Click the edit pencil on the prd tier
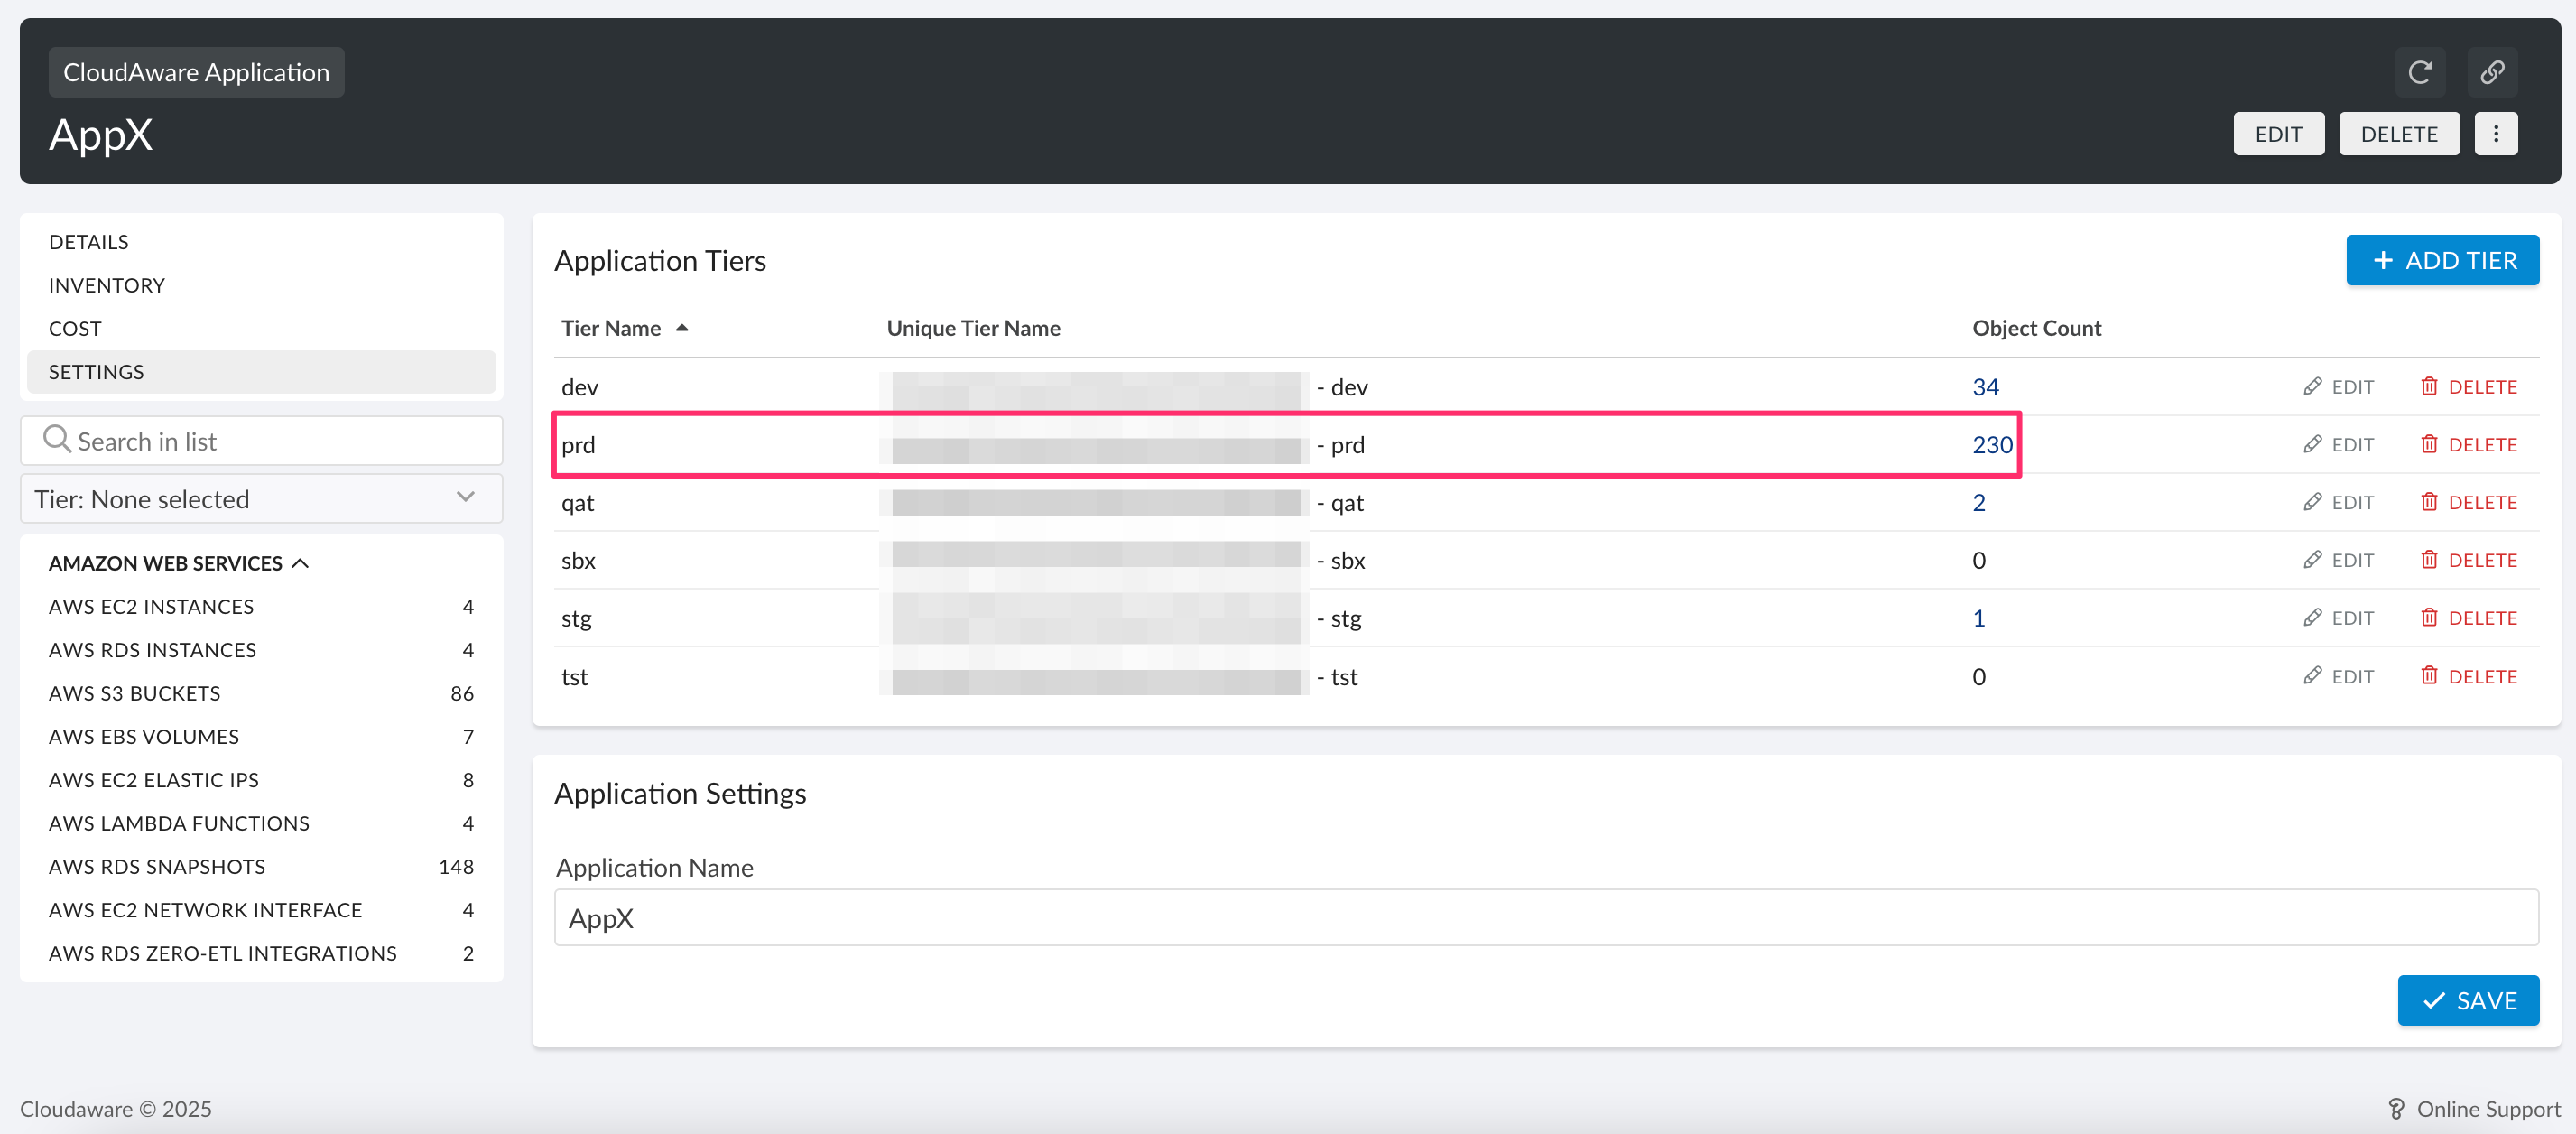Image resolution: width=2576 pixels, height=1134 pixels. (x=2313, y=444)
